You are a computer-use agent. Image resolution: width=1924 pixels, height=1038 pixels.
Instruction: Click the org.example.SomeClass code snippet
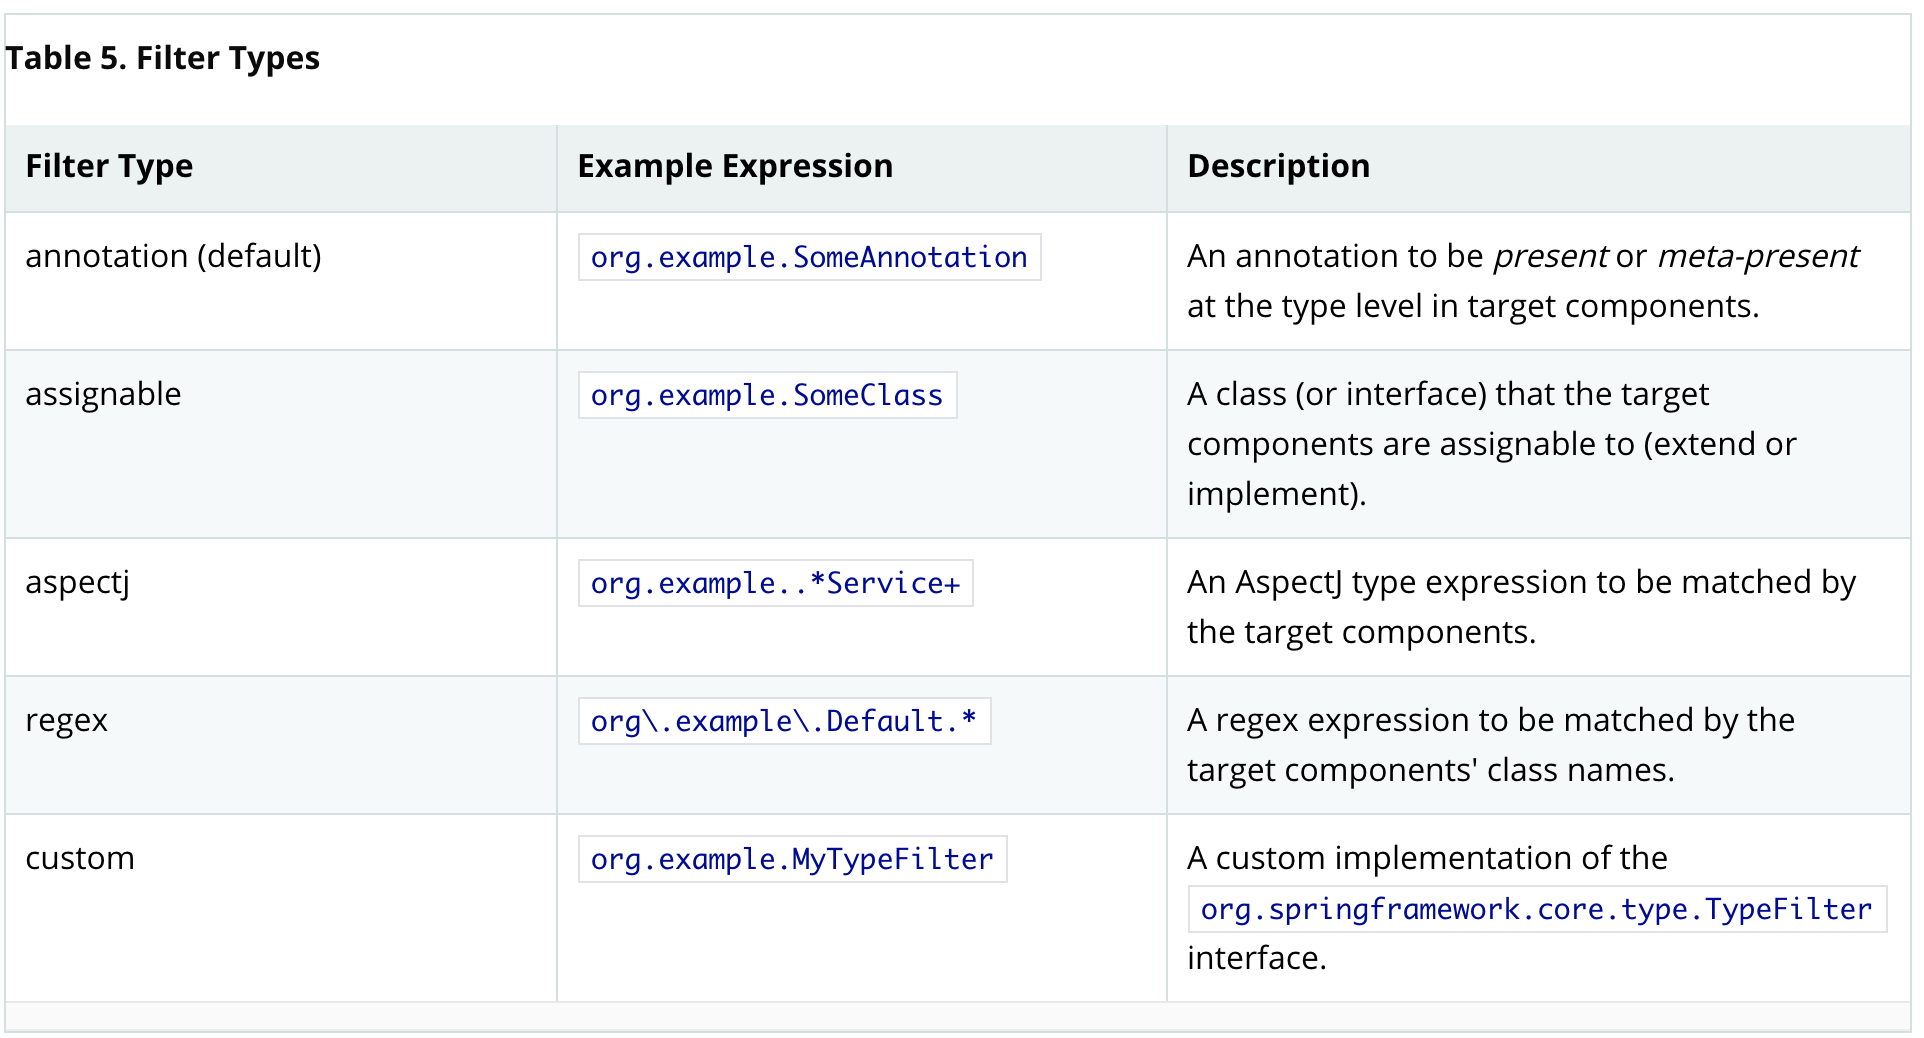pyautogui.click(x=767, y=396)
